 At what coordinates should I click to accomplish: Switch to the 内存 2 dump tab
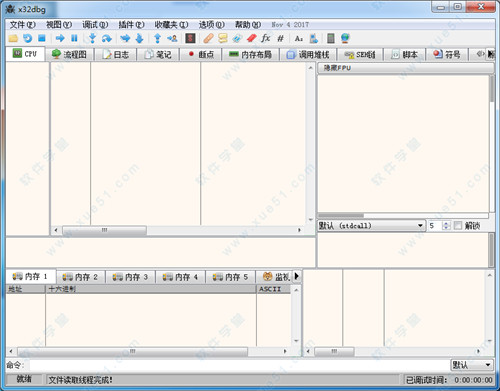pyautogui.click(x=80, y=277)
